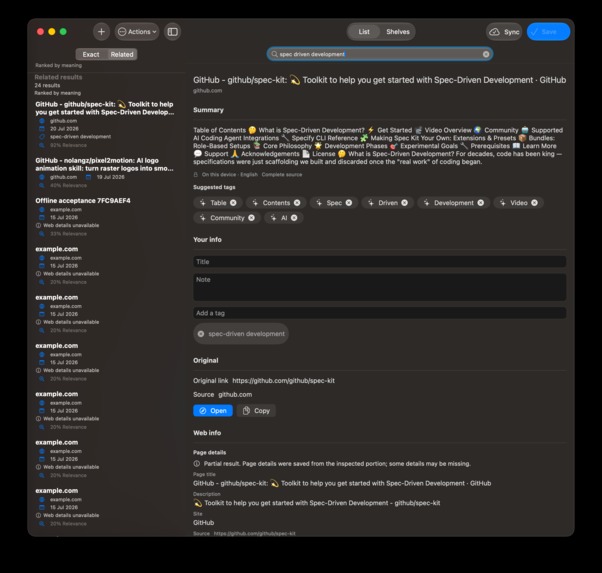Add a new item with the plus button
Screen dimensions: 602x573
point(101,32)
